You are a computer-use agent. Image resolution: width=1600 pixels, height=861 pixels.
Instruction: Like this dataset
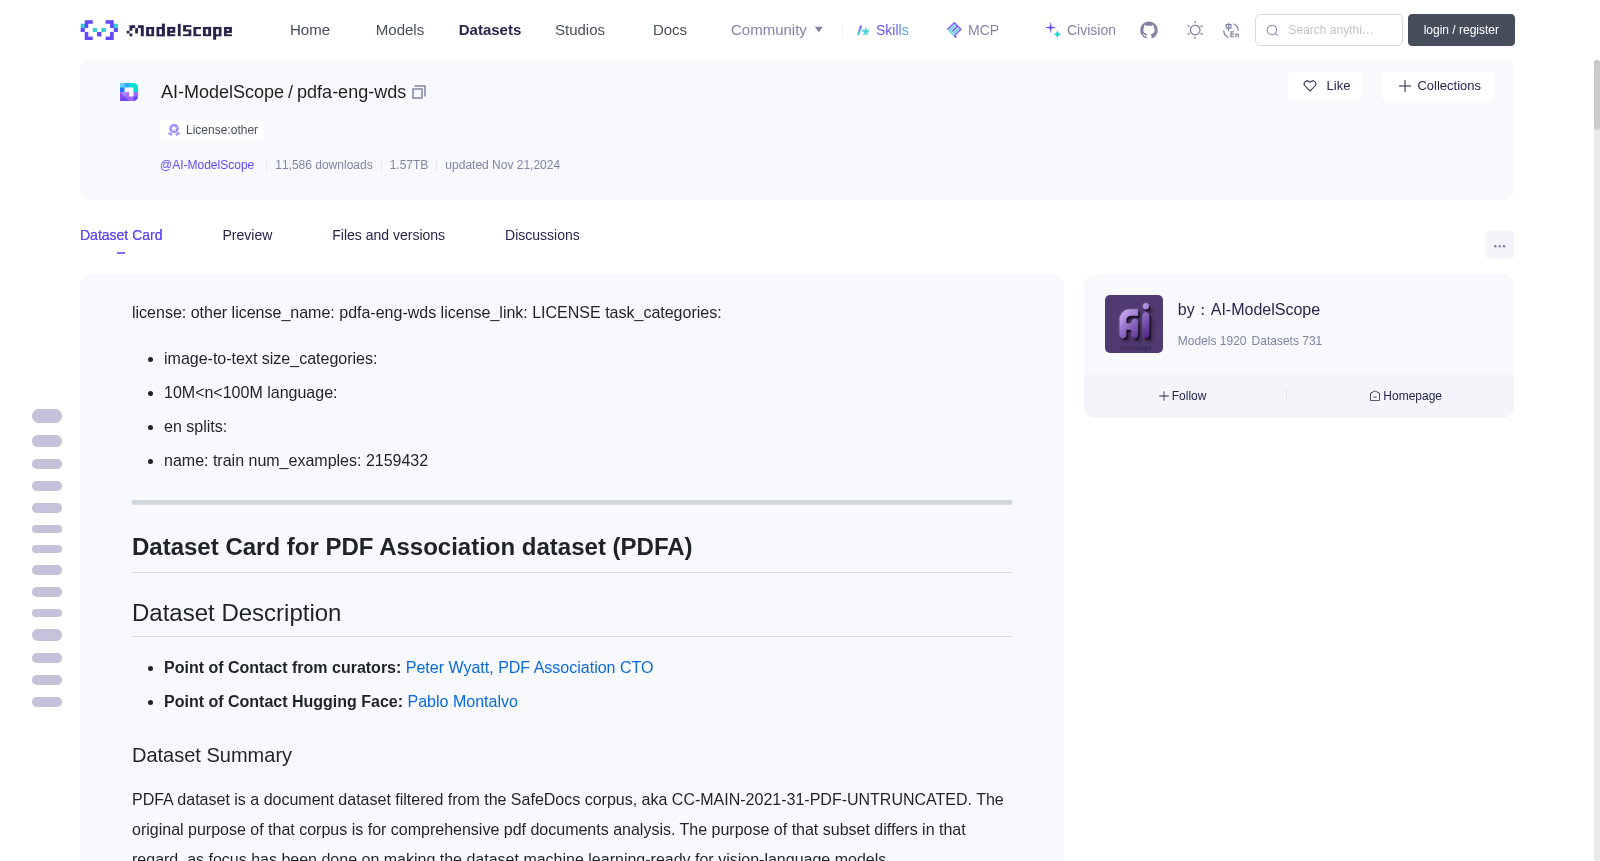click(x=1325, y=86)
